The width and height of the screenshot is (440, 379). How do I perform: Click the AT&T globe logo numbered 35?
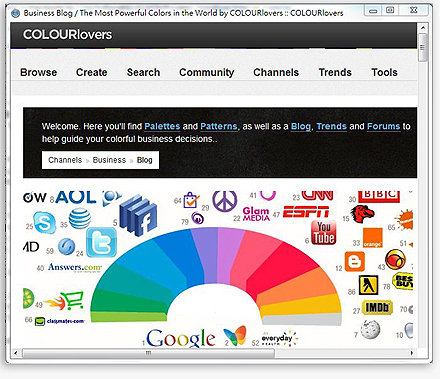(x=80, y=219)
